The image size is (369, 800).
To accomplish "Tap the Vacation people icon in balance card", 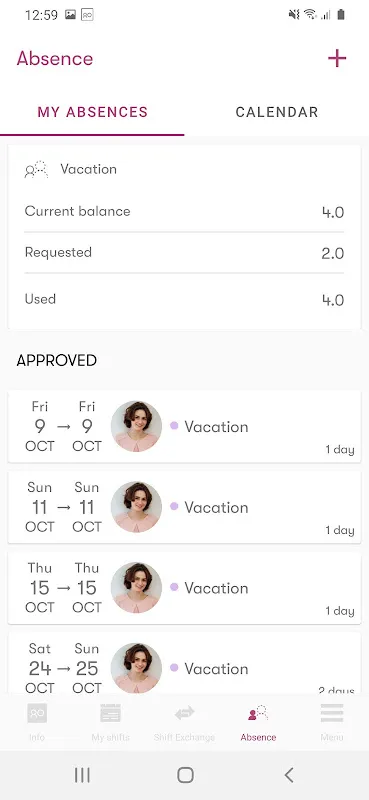I will click(x=36, y=169).
